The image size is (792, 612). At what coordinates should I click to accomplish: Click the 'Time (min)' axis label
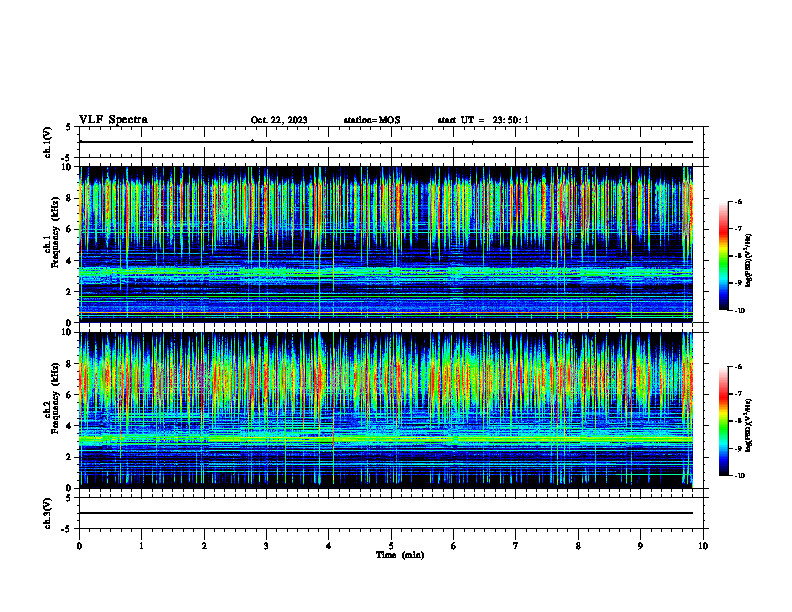400,555
